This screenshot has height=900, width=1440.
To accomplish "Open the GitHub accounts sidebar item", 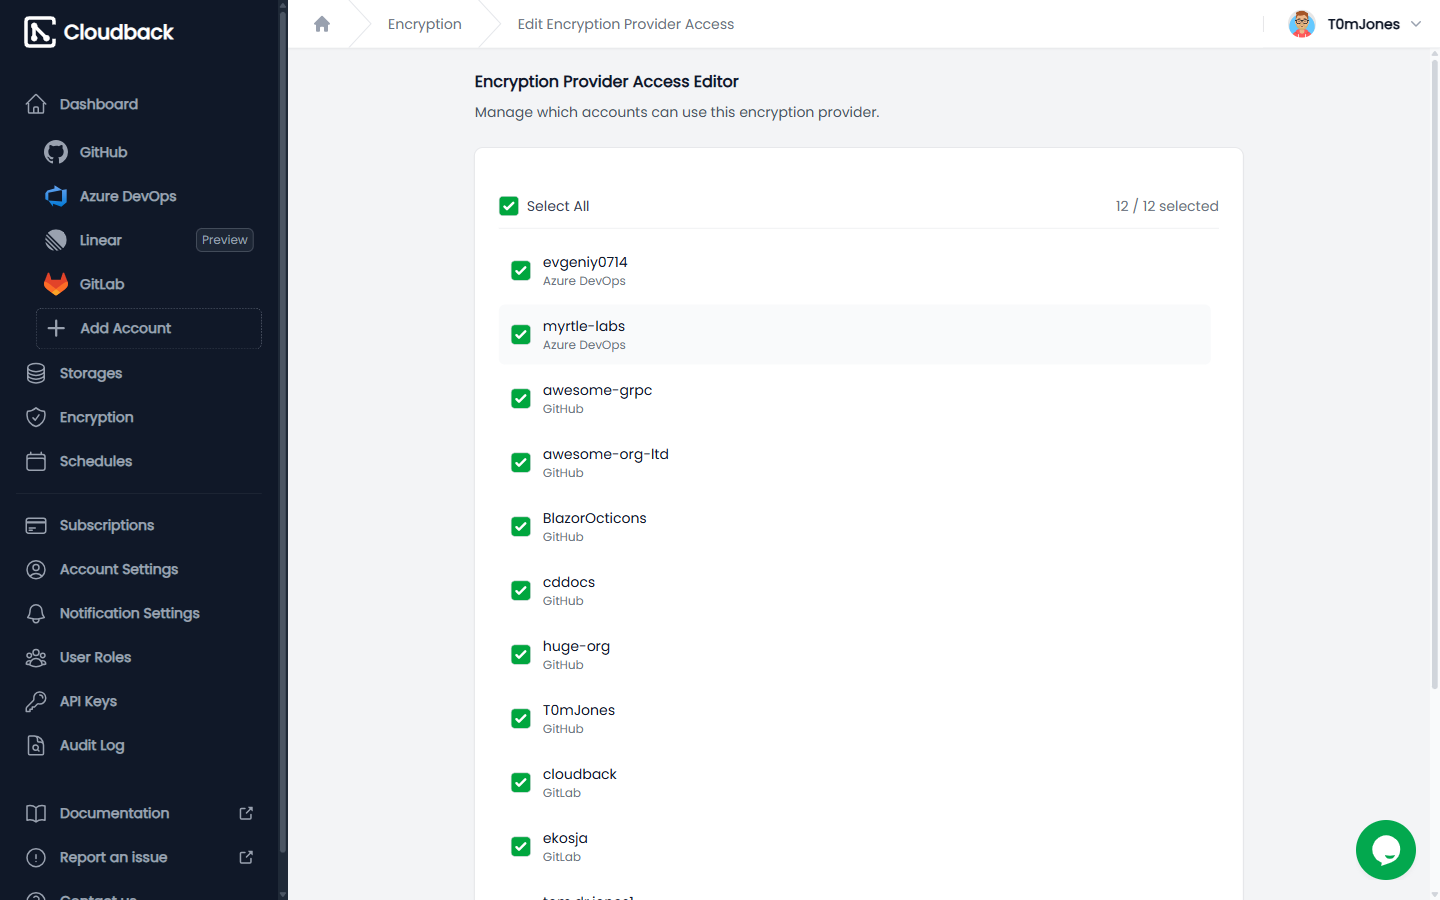I will pos(148,152).
